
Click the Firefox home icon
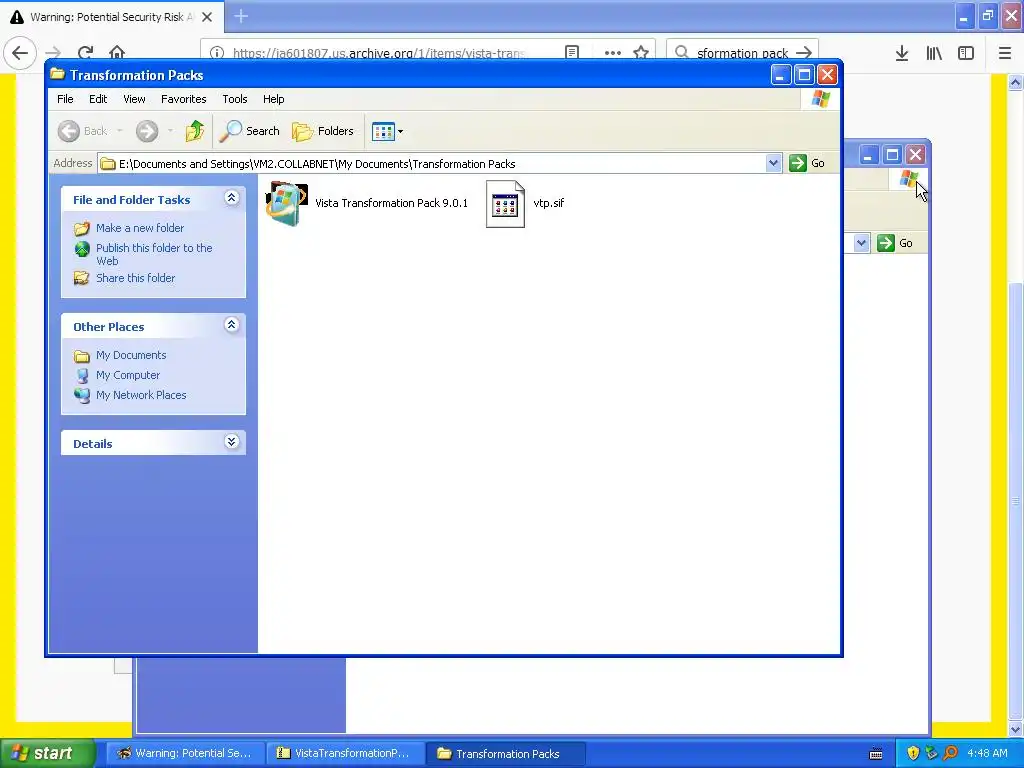click(x=117, y=52)
